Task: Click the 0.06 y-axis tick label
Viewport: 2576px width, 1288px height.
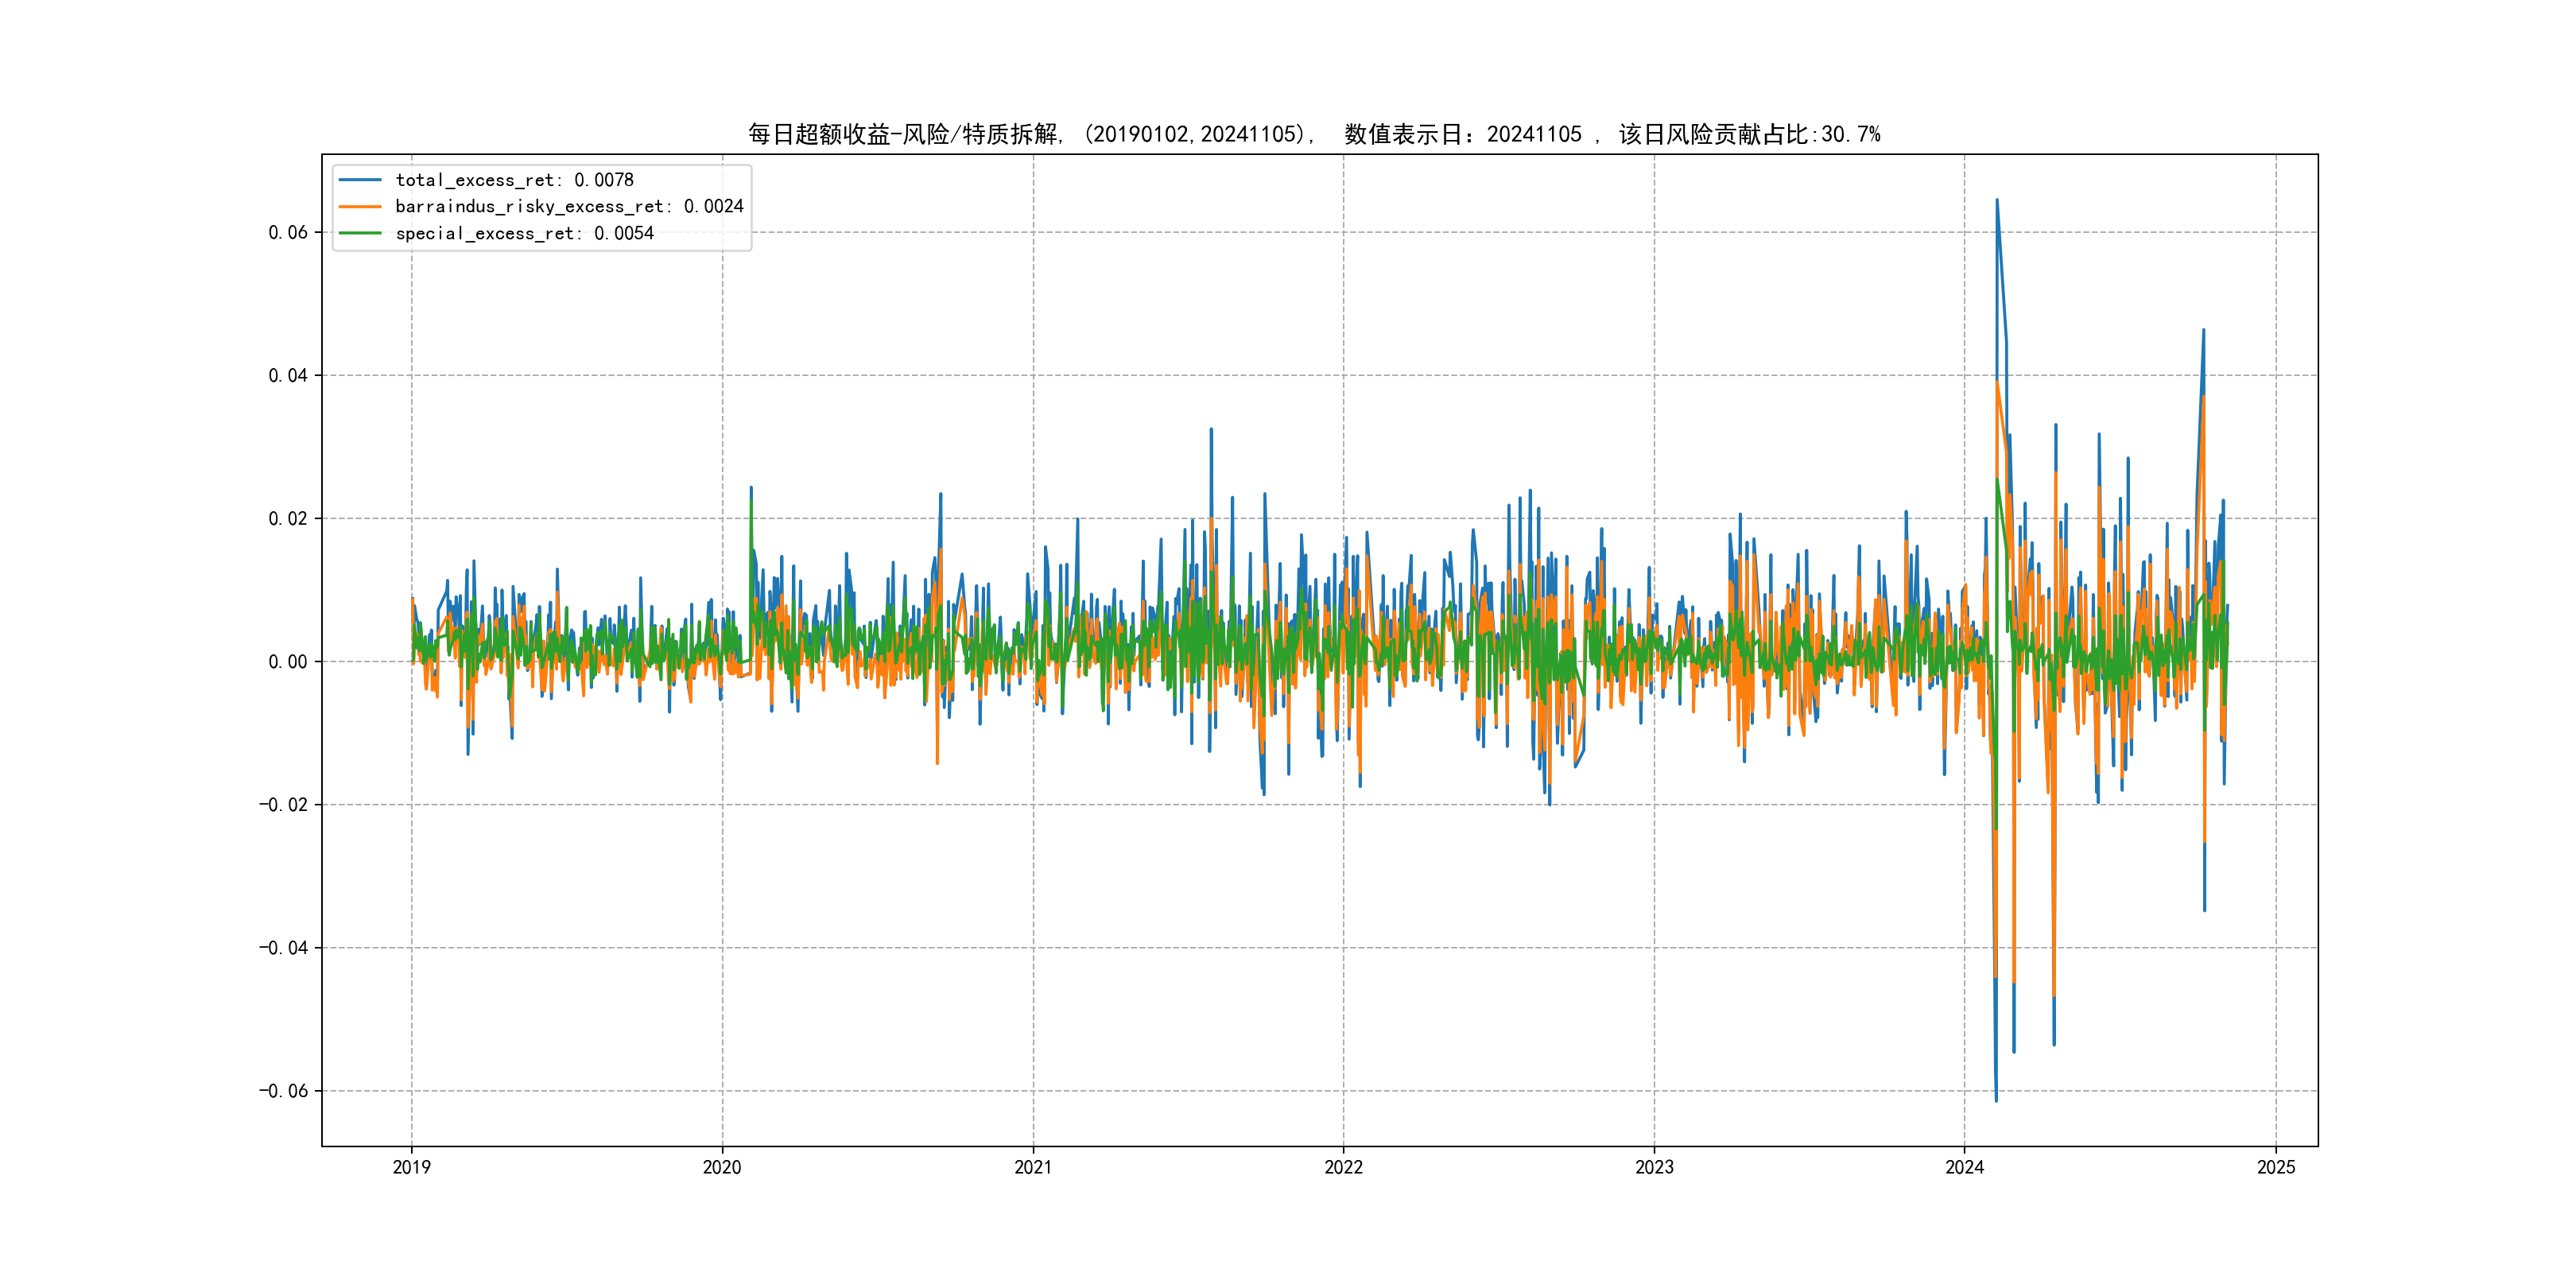Action: 288,233
